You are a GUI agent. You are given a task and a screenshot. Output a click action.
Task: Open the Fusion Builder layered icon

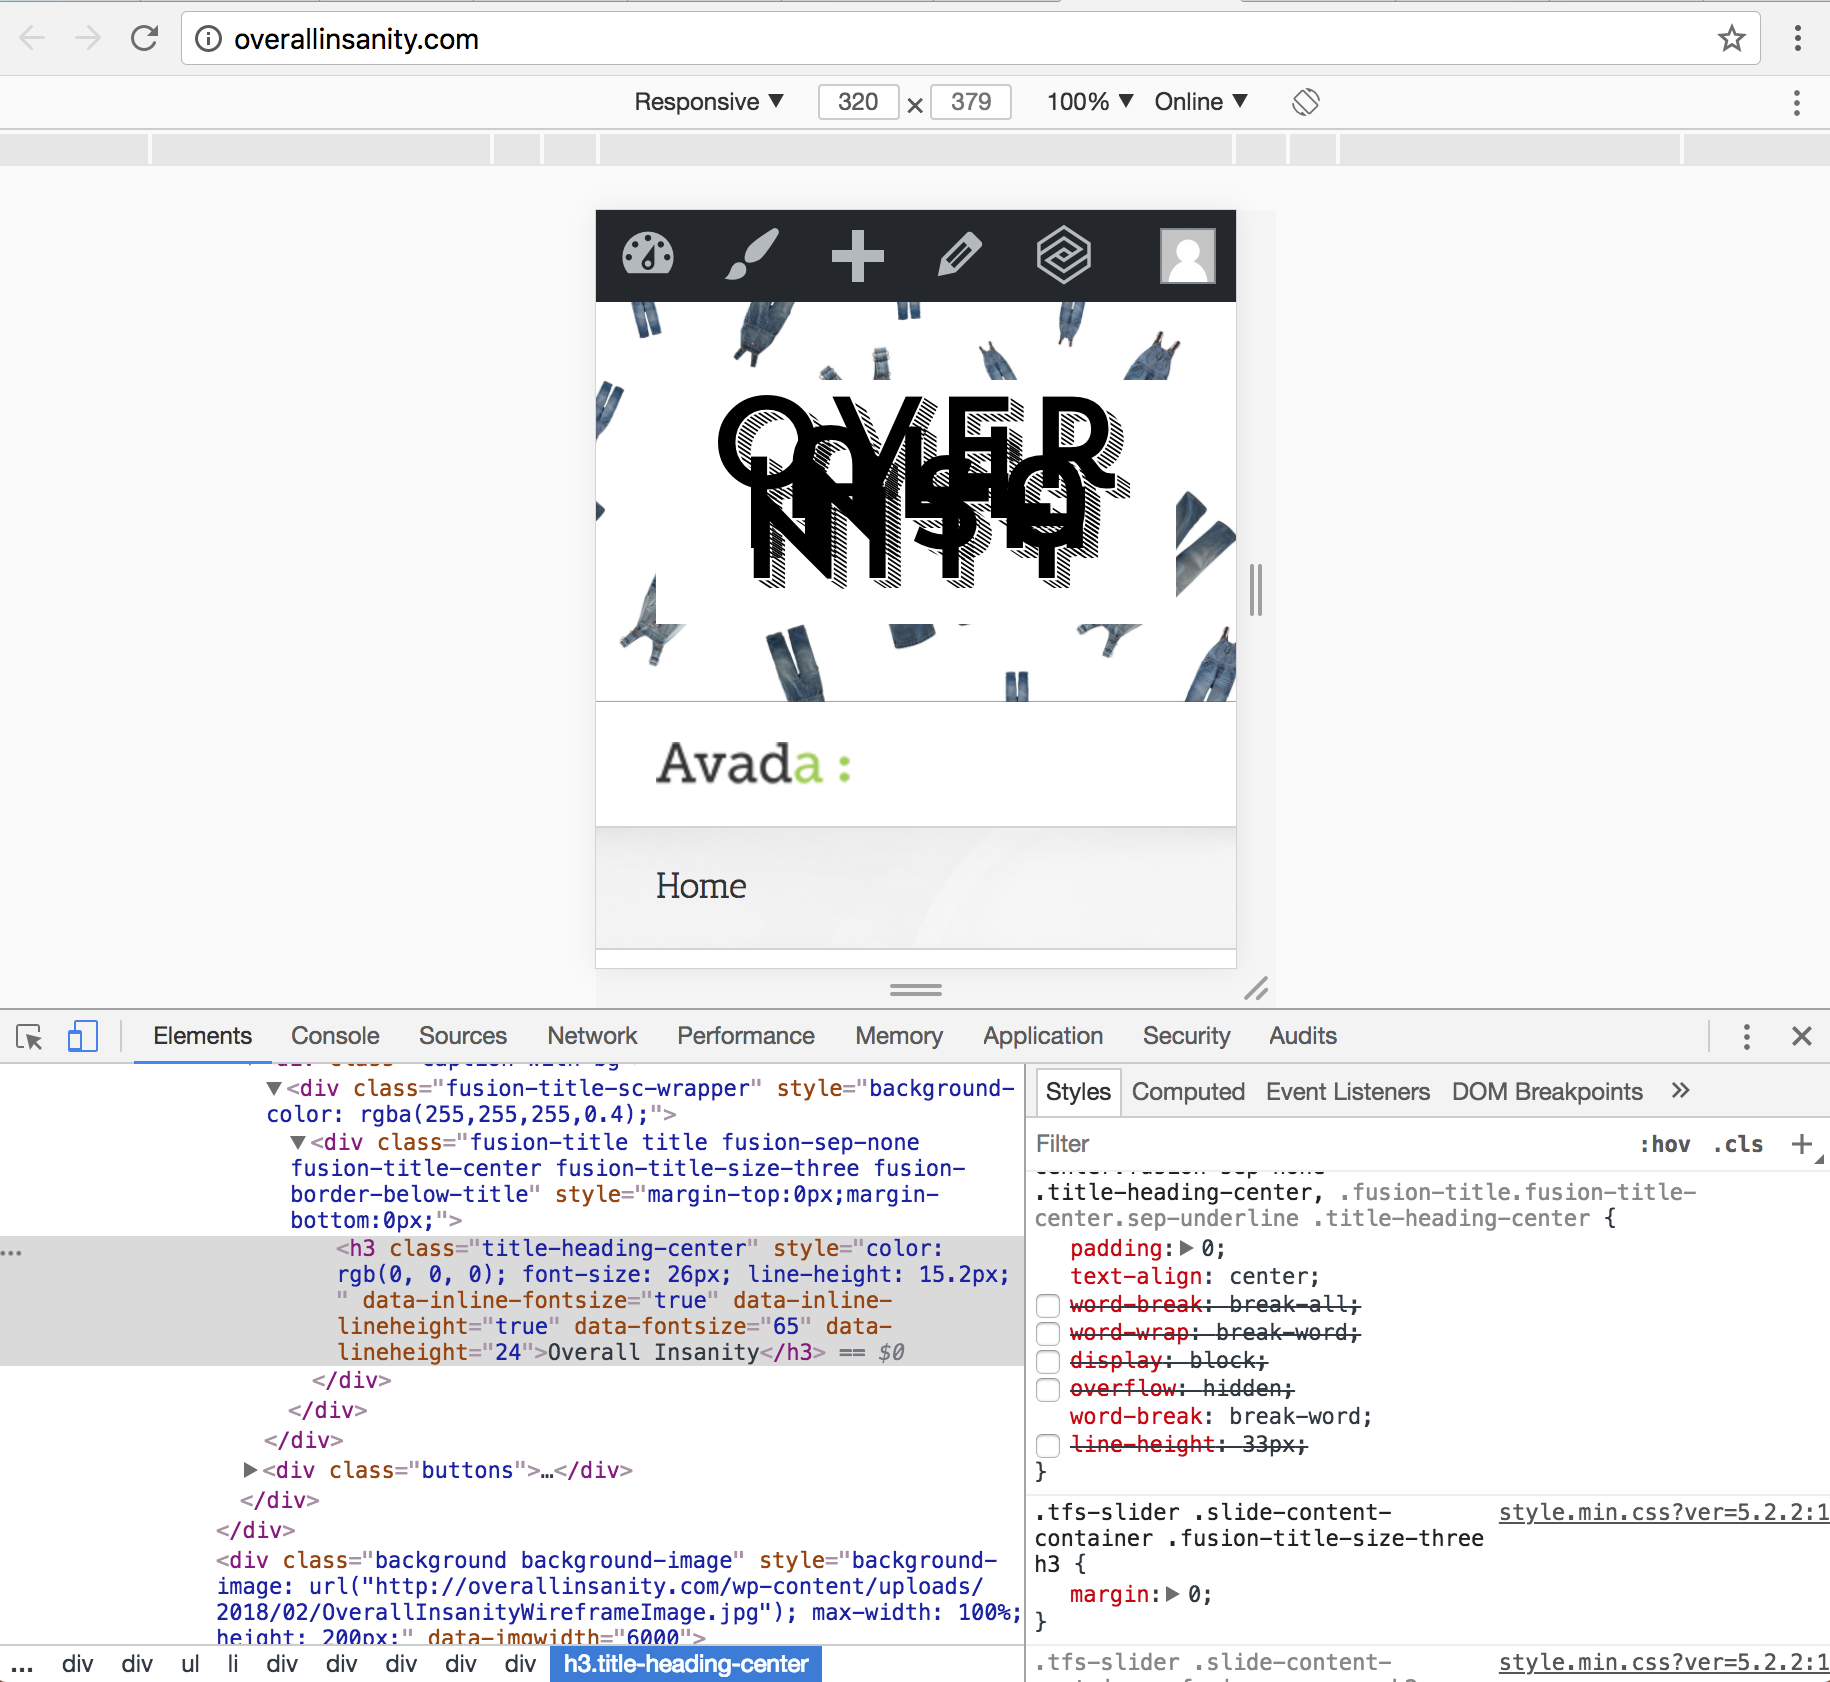[x=1063, y=255]
